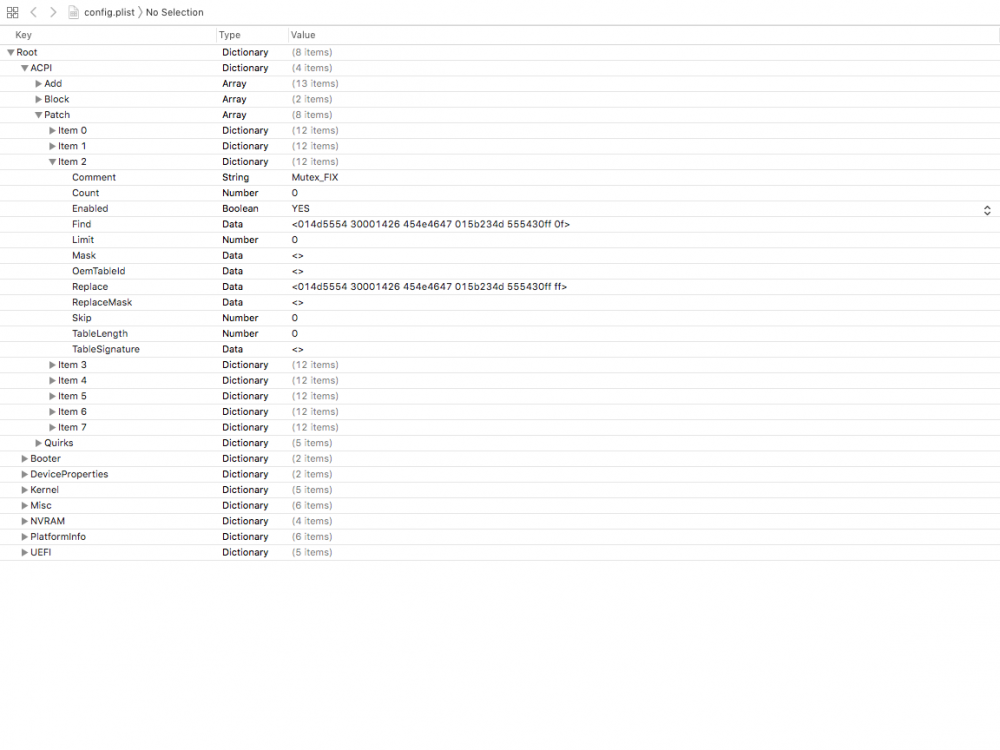Screen dimensions: 1000x750
Task: Select the TableLength key
Action: click(99, 334)
